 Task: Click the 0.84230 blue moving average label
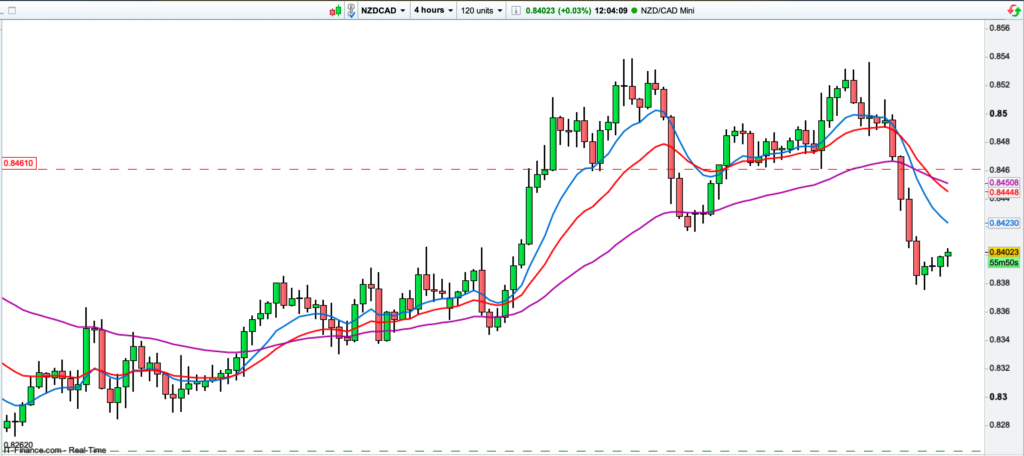tap(1002, 222)
